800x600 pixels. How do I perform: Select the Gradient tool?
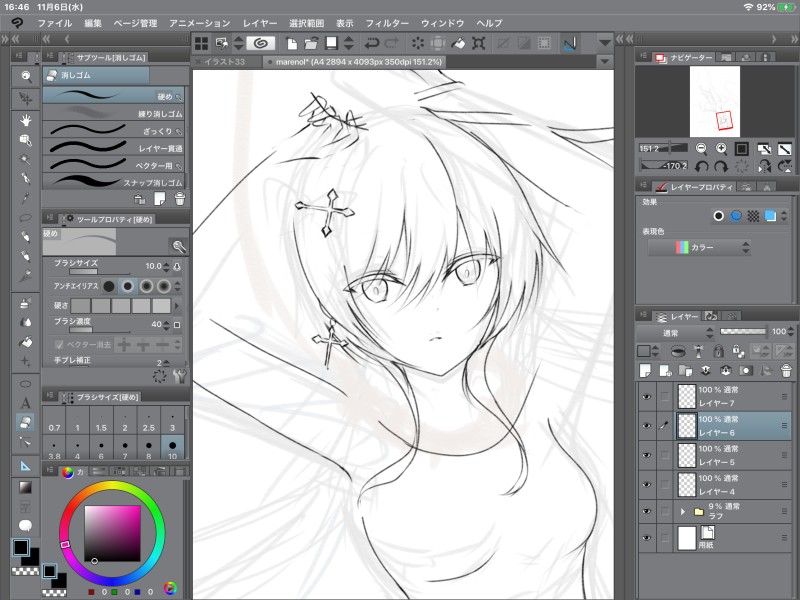pyautogui.click(x=26, y=487)
